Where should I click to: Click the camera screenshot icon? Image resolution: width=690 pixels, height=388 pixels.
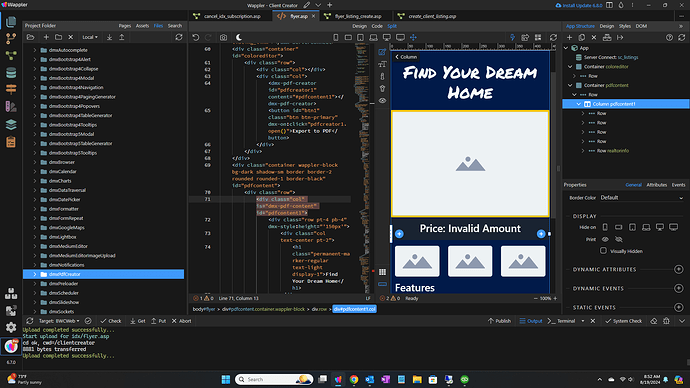[x=224, y=37]
